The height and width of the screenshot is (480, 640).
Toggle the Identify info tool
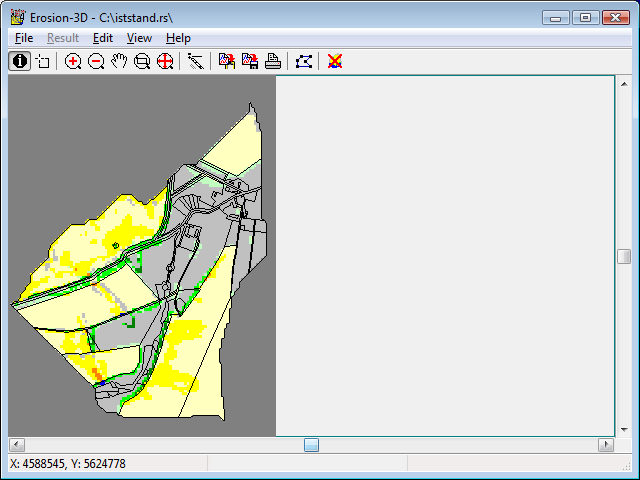pyautogui.click(x=19, y=61)
